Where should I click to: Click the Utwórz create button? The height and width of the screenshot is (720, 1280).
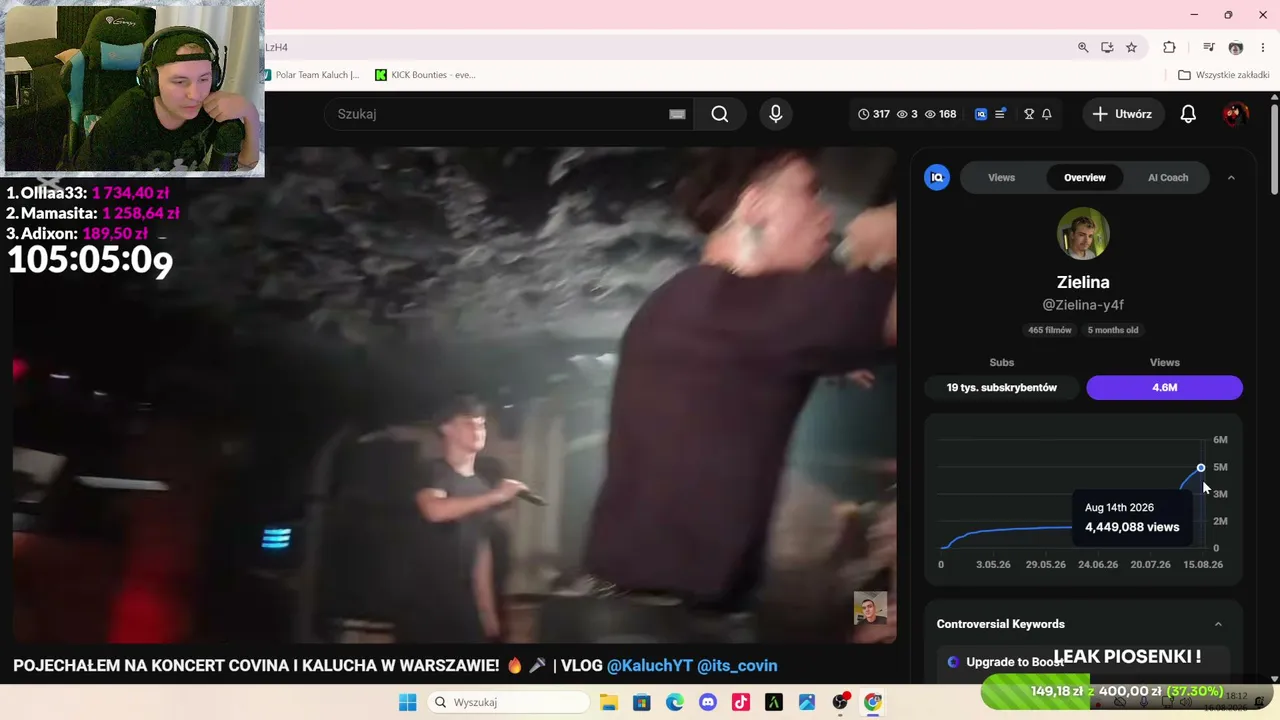[1122, 114]
